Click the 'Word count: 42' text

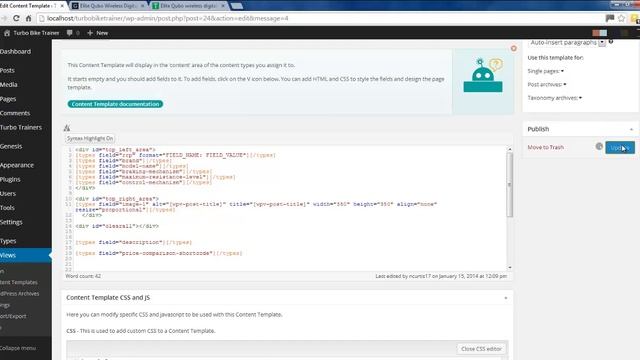coord(83,276)
